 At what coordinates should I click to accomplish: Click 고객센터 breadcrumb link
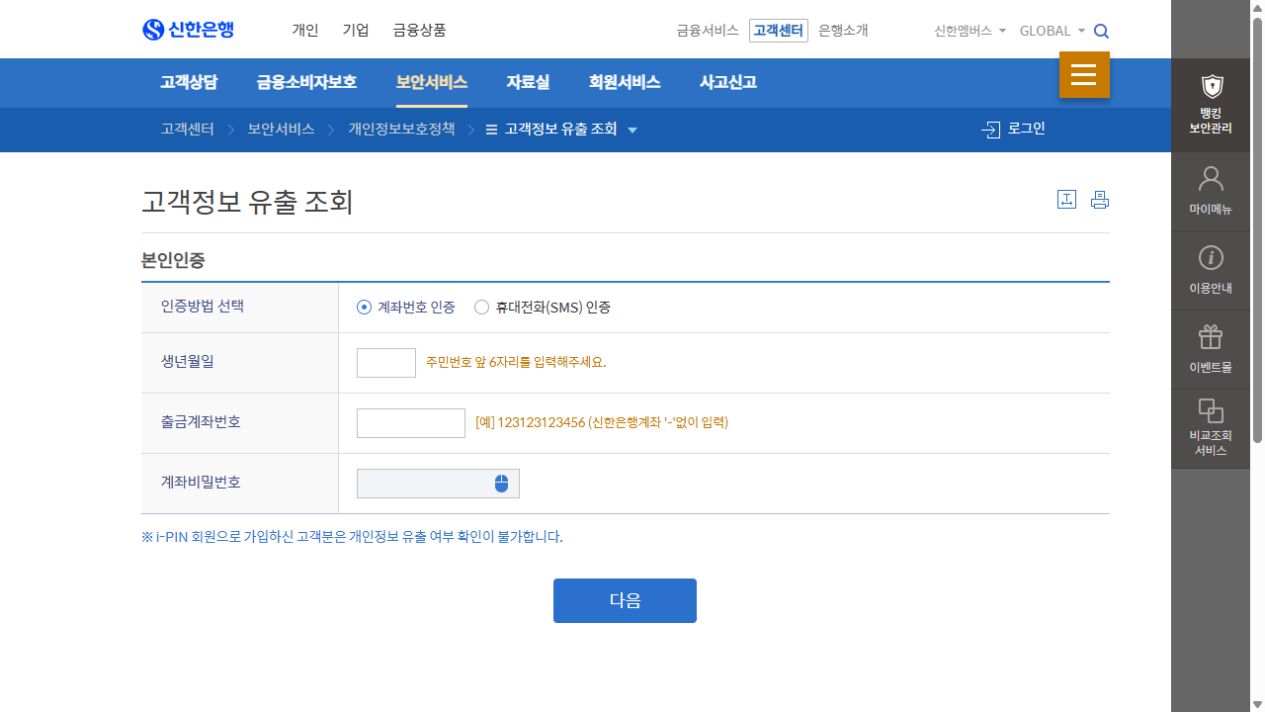[187, 129]
